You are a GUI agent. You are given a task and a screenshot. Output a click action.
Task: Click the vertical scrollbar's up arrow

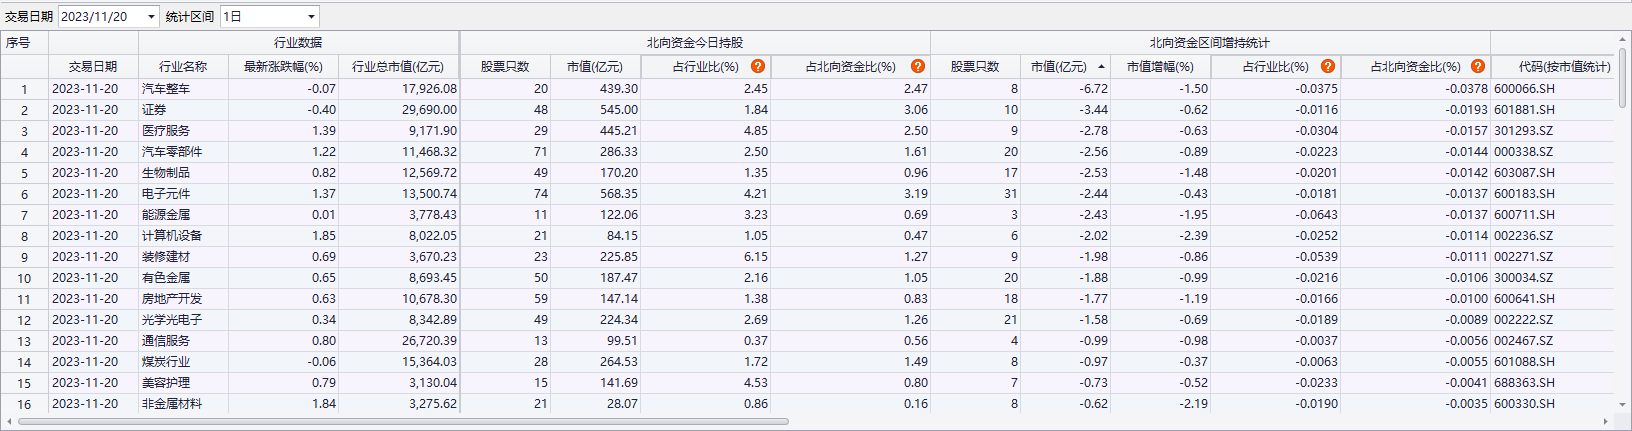(1623, 40)
